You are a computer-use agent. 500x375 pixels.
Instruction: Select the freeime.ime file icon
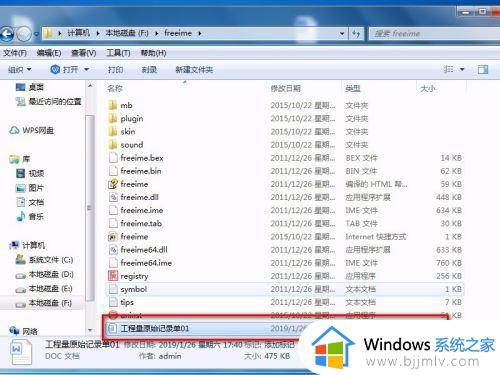pyautogui.click(x=113, y=210)
